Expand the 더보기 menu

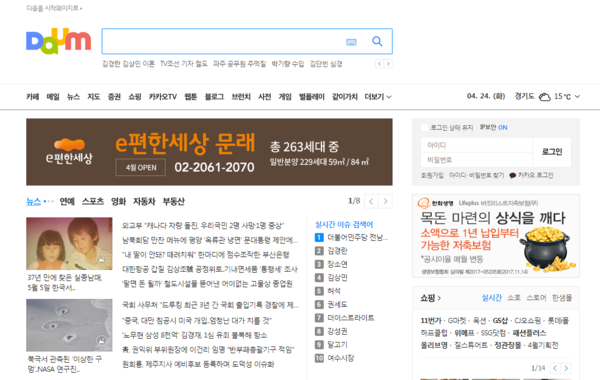378,97
